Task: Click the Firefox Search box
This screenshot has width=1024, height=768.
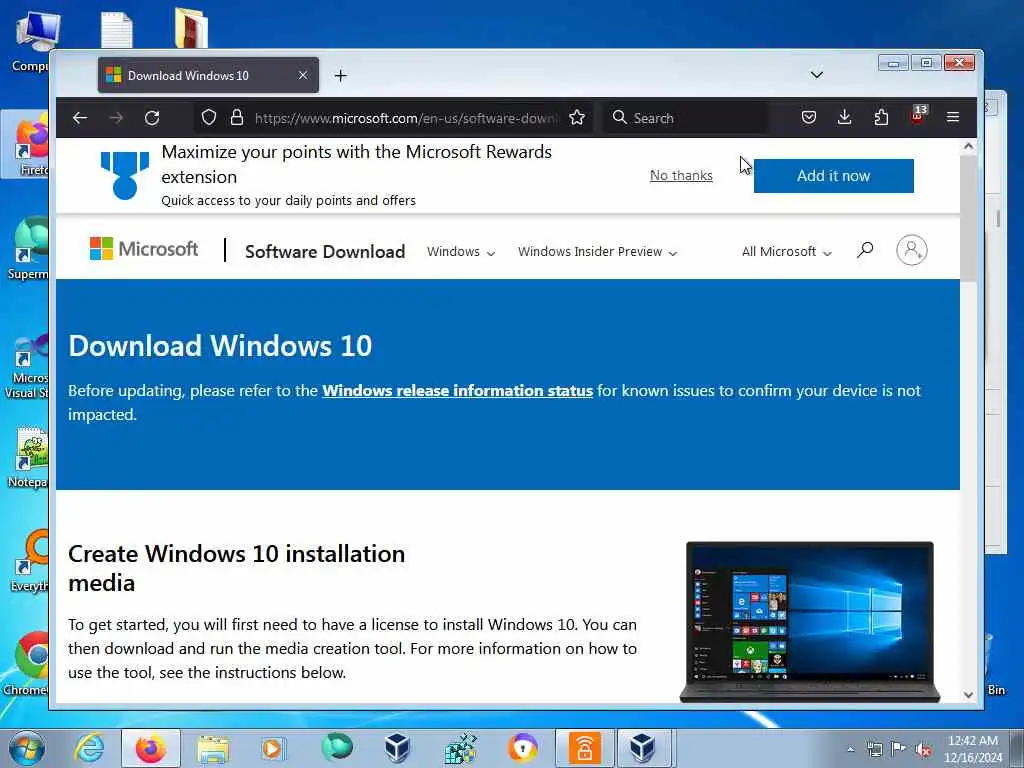Action: 684,118
